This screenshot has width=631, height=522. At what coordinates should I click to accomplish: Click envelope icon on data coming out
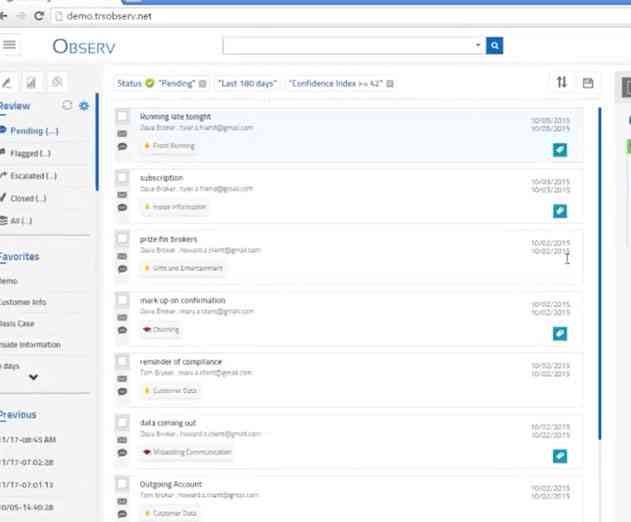click(122, 440)
